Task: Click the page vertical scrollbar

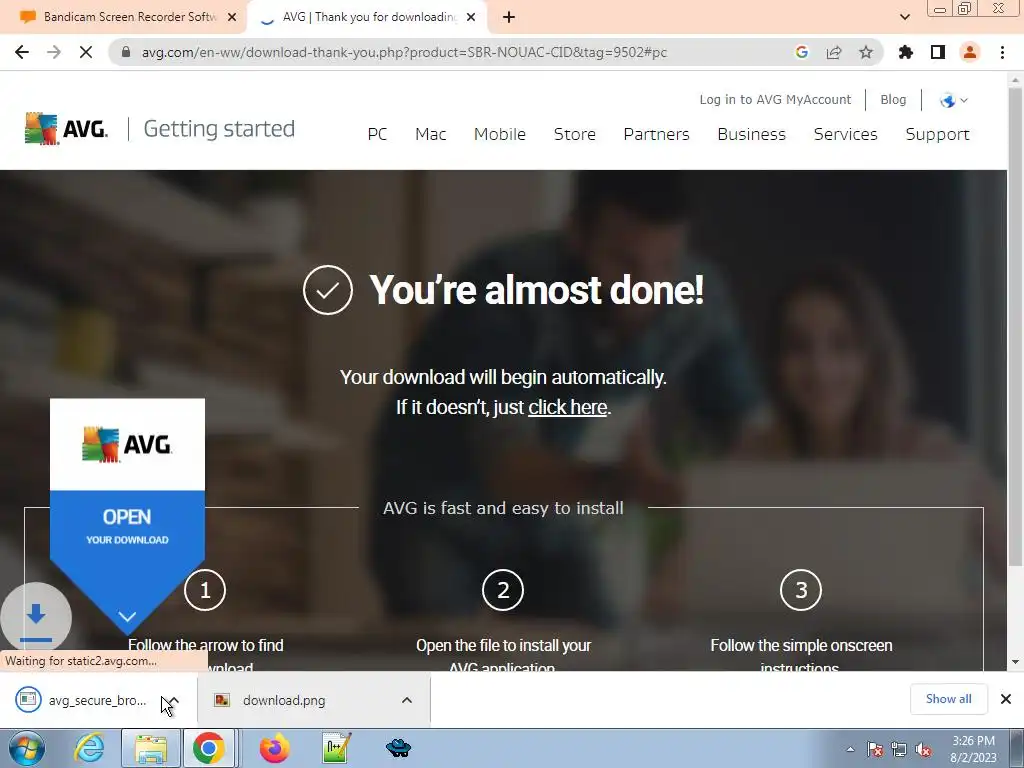Action: click(1015, 327)
